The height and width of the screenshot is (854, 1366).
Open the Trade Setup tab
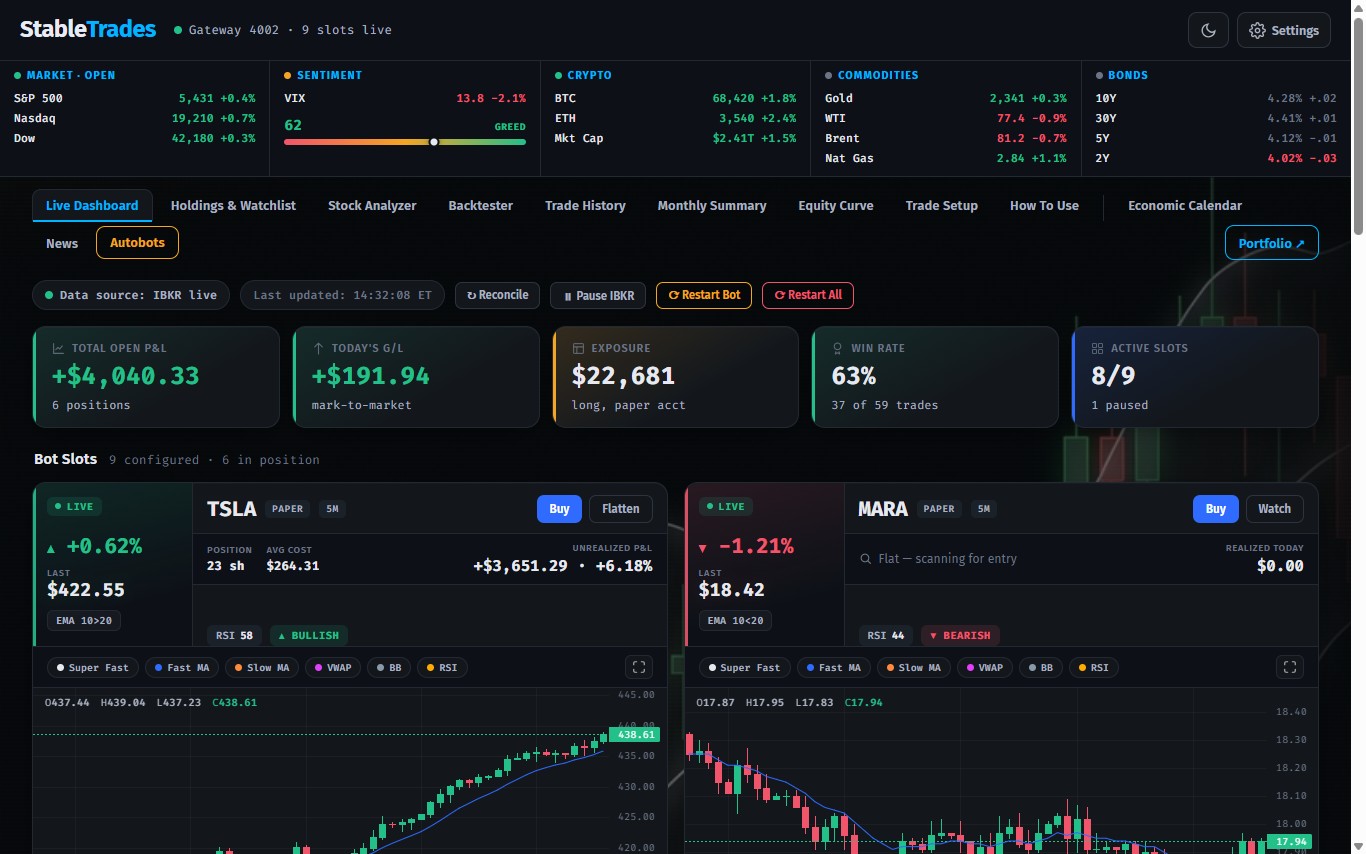[x=942, y=205]
